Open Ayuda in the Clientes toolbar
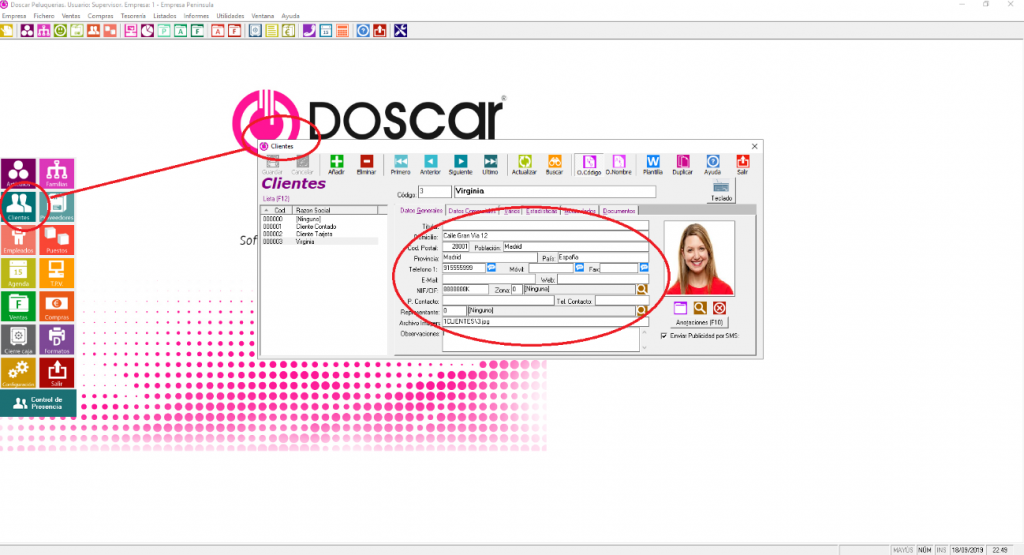Screen dimensions: 1024x555 pos(712,165)
